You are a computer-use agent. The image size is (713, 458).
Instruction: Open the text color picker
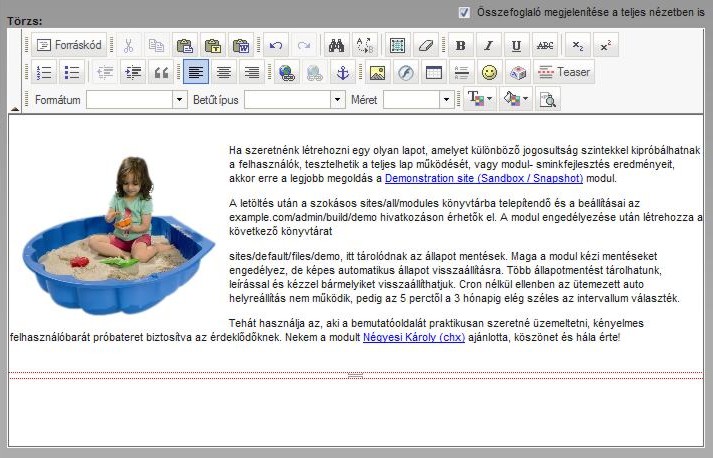(x=480, y=99)
